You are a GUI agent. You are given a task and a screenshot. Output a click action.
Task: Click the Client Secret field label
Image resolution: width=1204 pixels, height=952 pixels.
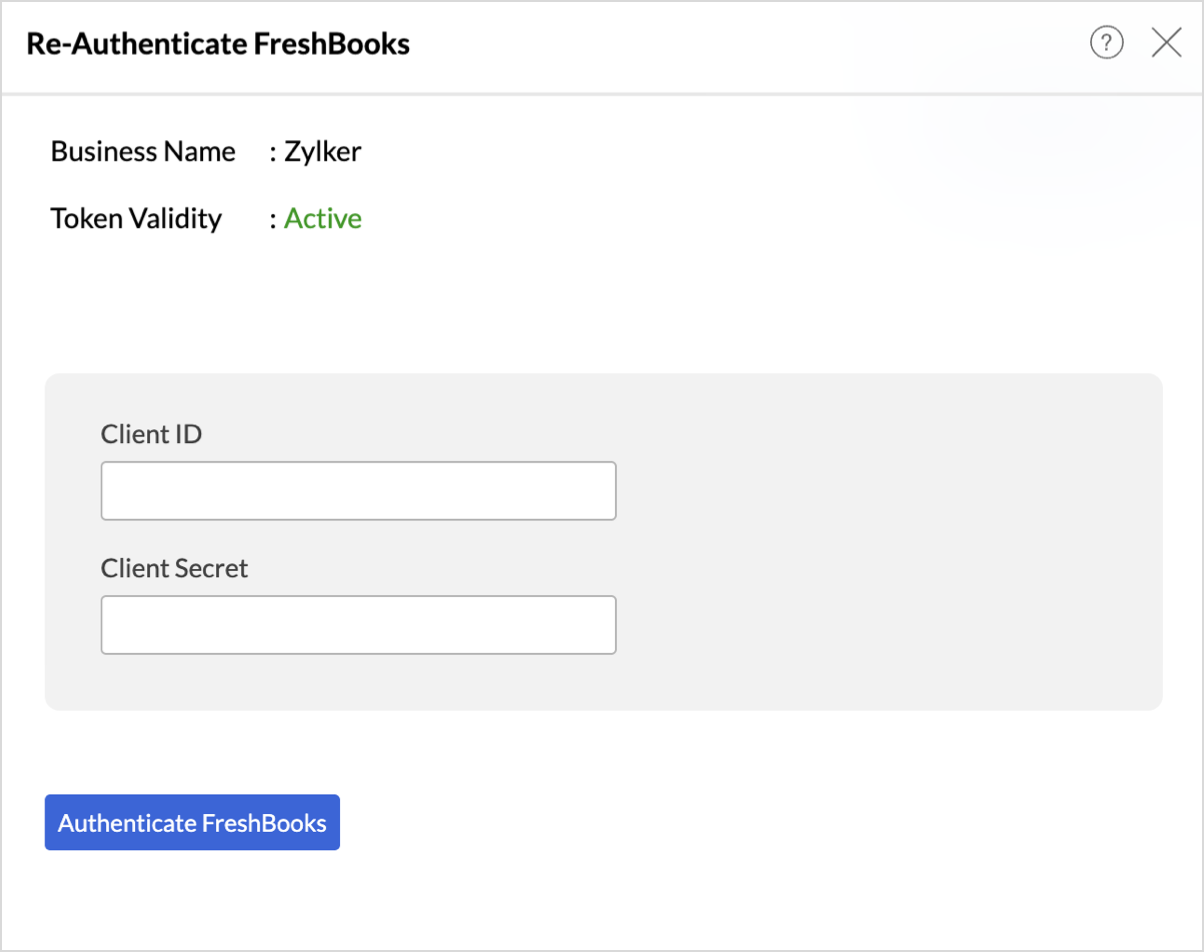[x=174, y=568]
